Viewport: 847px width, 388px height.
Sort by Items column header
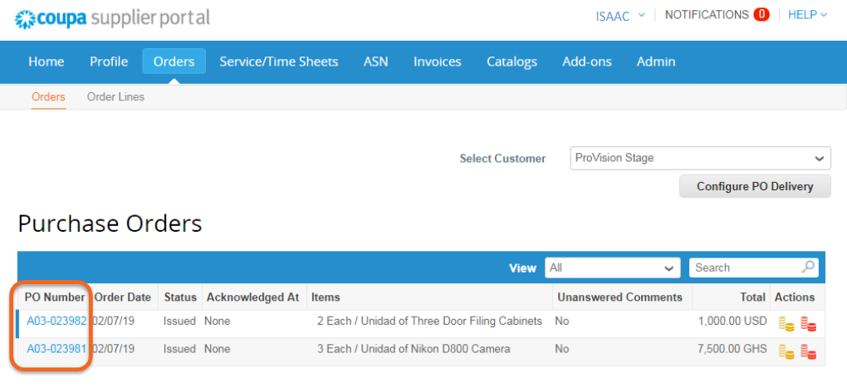pos(326,297)
